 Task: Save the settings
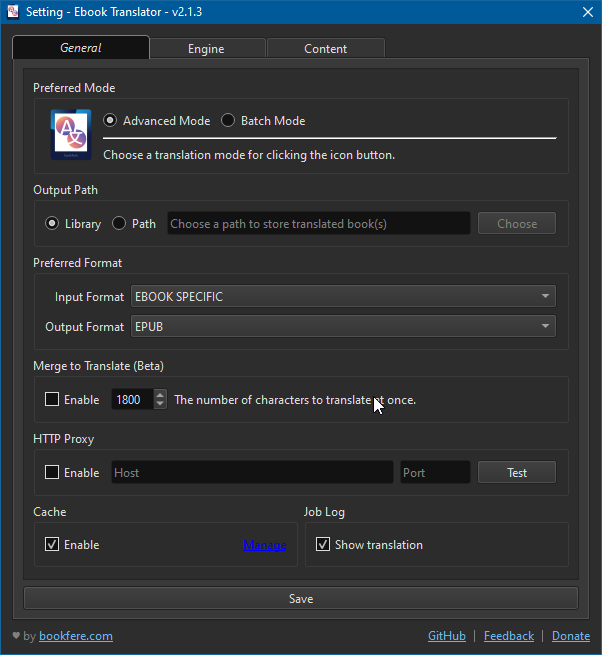point(301,598)
